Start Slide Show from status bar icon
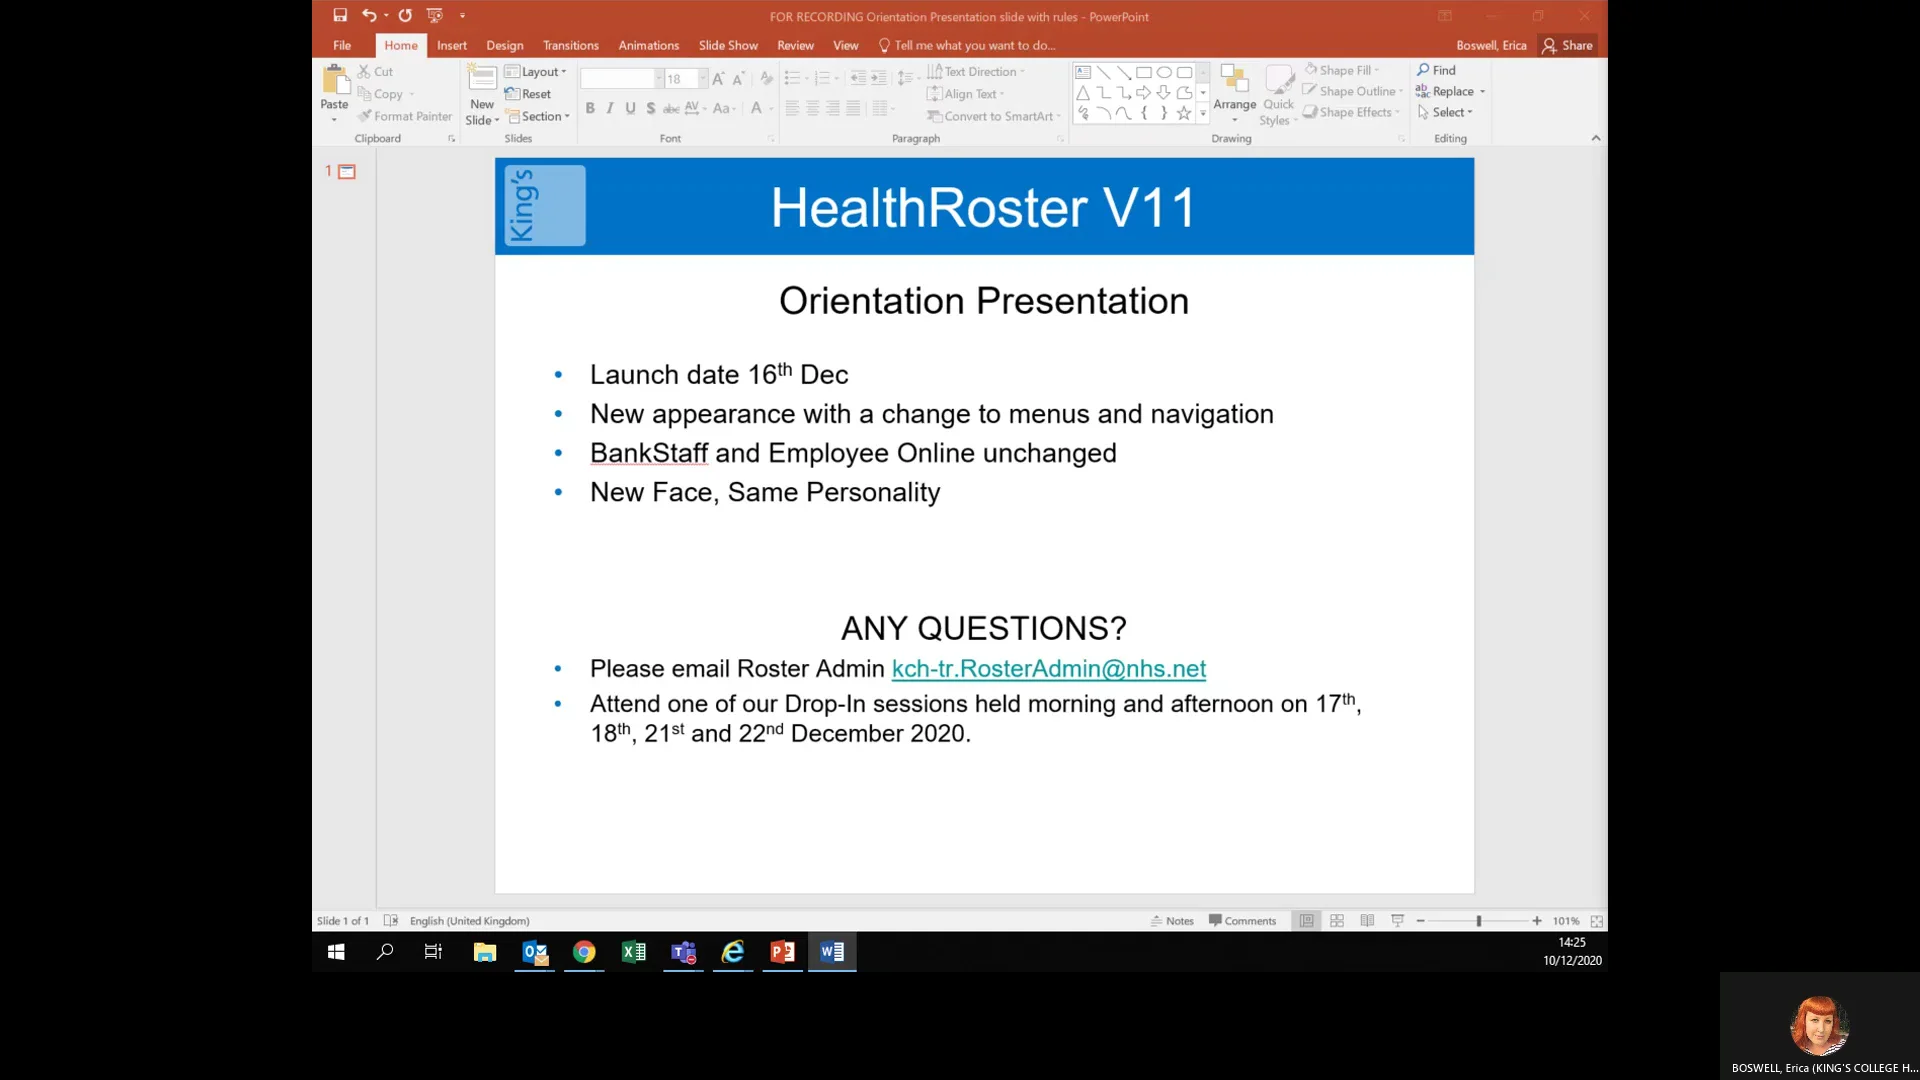Image resolution: width=1920 pixels, height=1080 pixels. tap(1398, 921)
